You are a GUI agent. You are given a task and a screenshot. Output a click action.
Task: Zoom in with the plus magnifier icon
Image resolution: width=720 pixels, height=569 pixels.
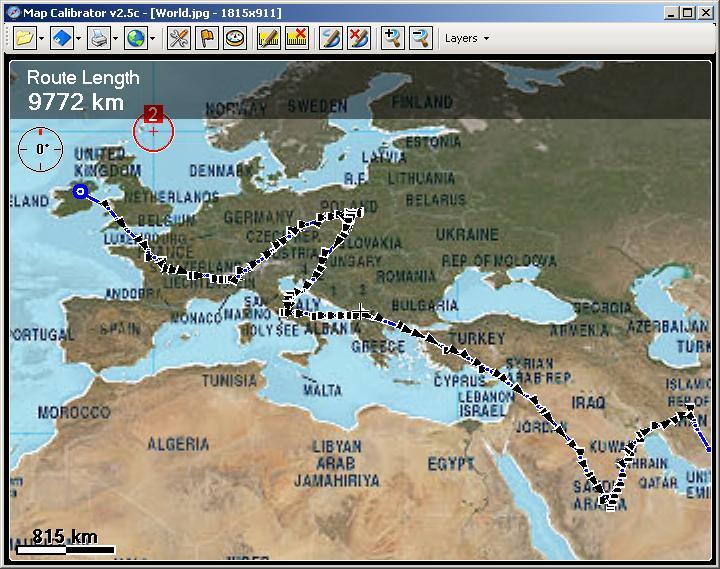[393, 38]
